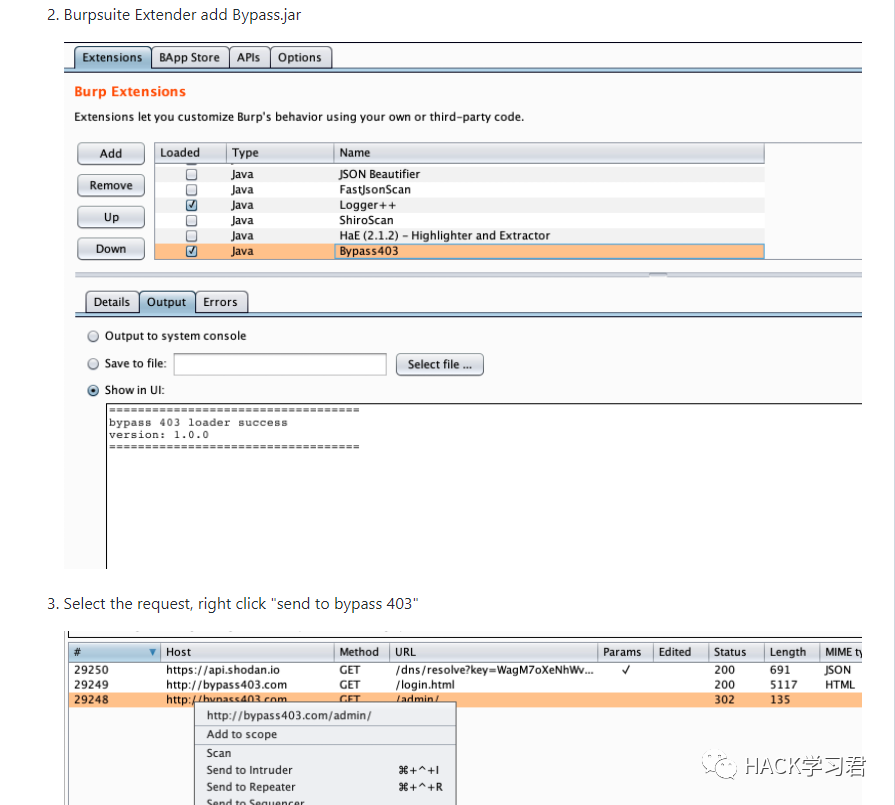895x805 pixels.
Task: Sort history by Method column
Action: coord(362,652)
